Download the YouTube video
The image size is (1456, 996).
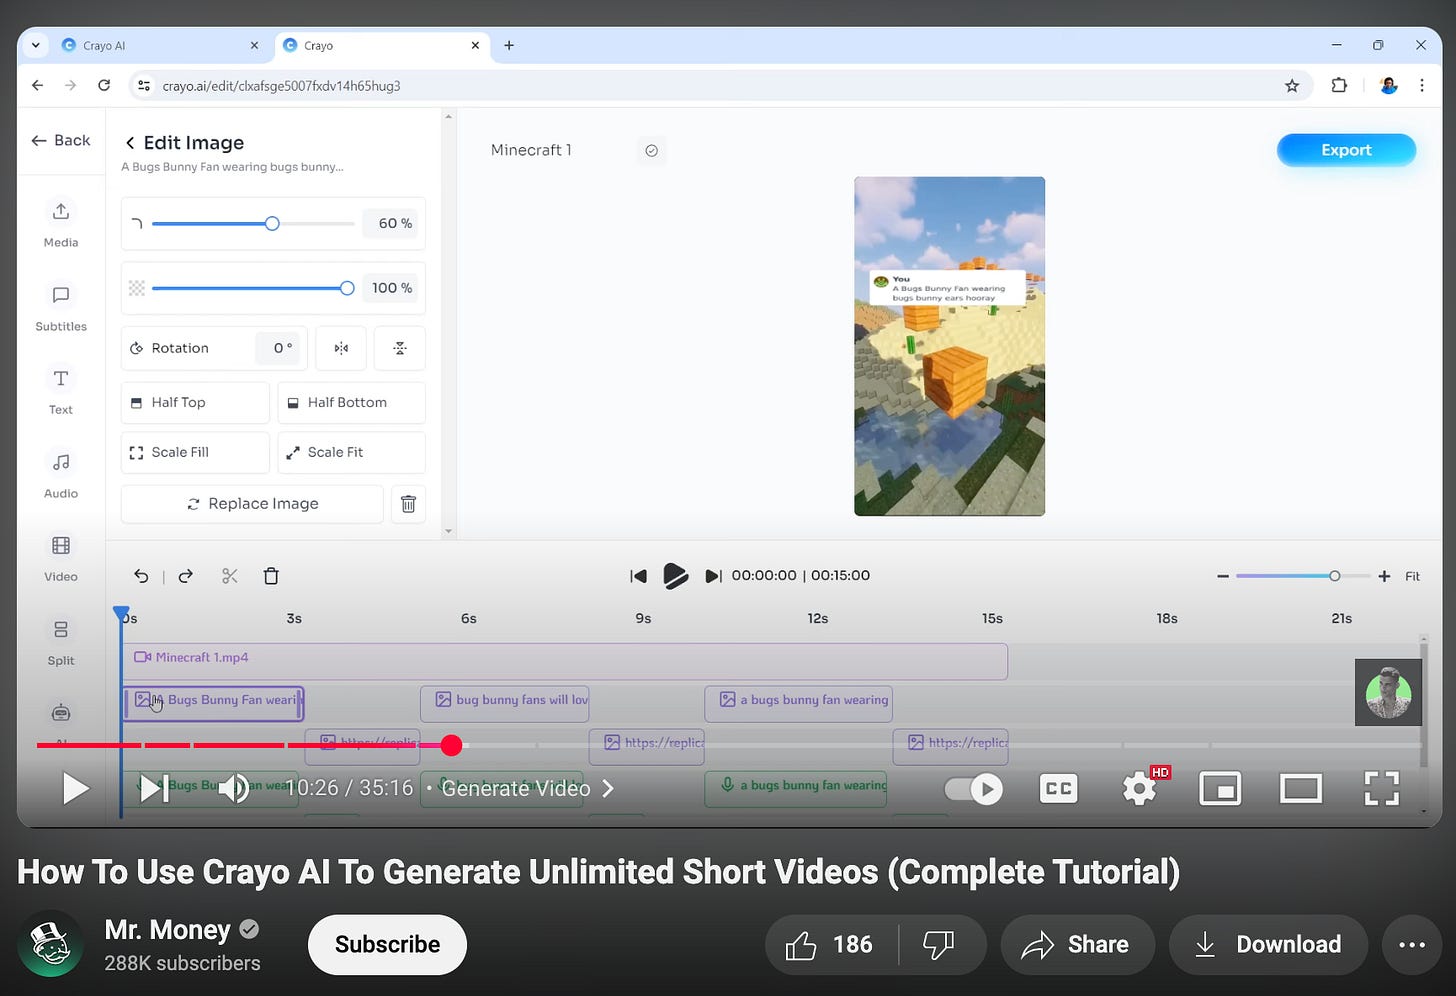pyautogui.click(x=1268, y=945)
